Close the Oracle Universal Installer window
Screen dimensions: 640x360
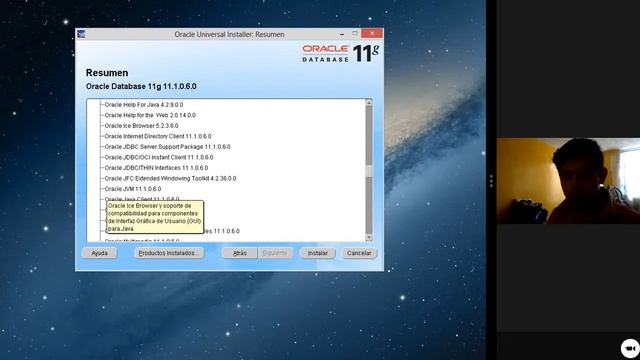[x=372, y=33]
